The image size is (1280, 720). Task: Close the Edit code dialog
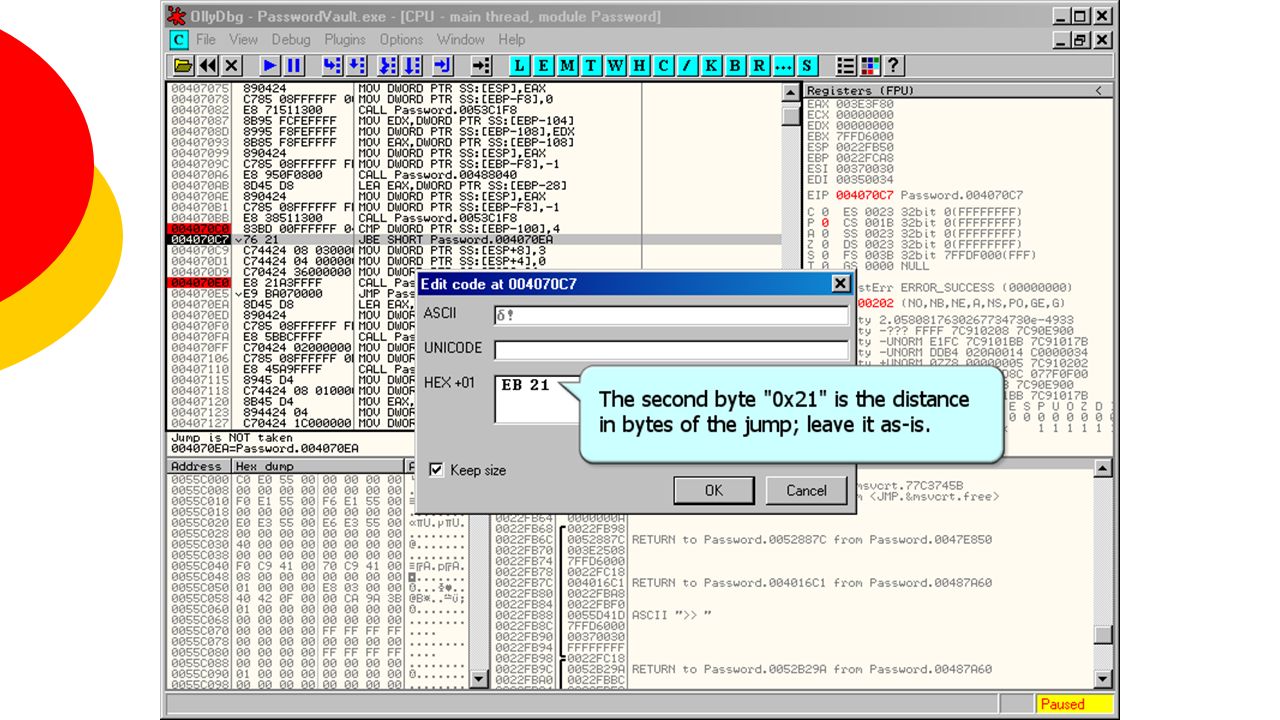tap(840, 284)
